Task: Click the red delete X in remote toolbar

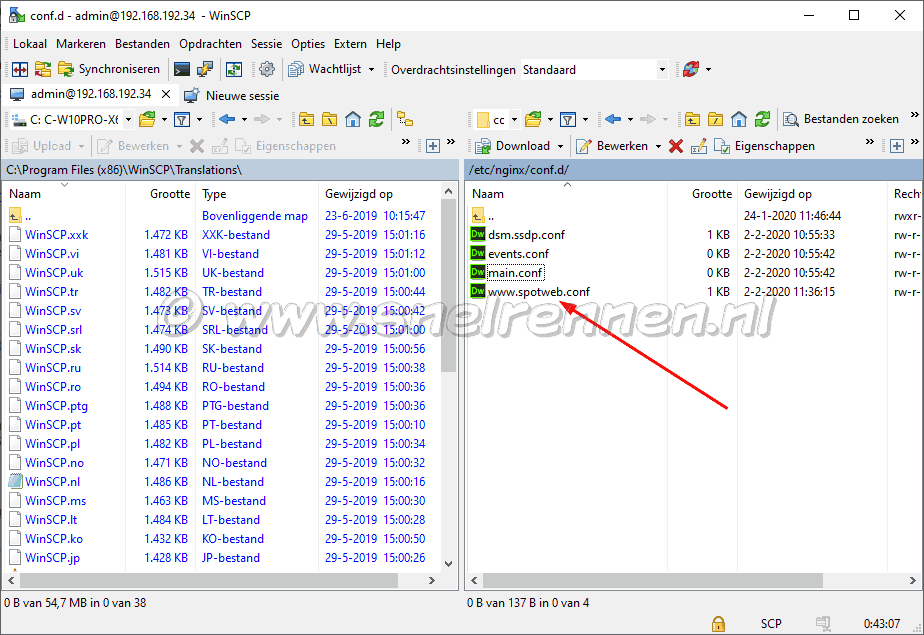Action: 676,146
